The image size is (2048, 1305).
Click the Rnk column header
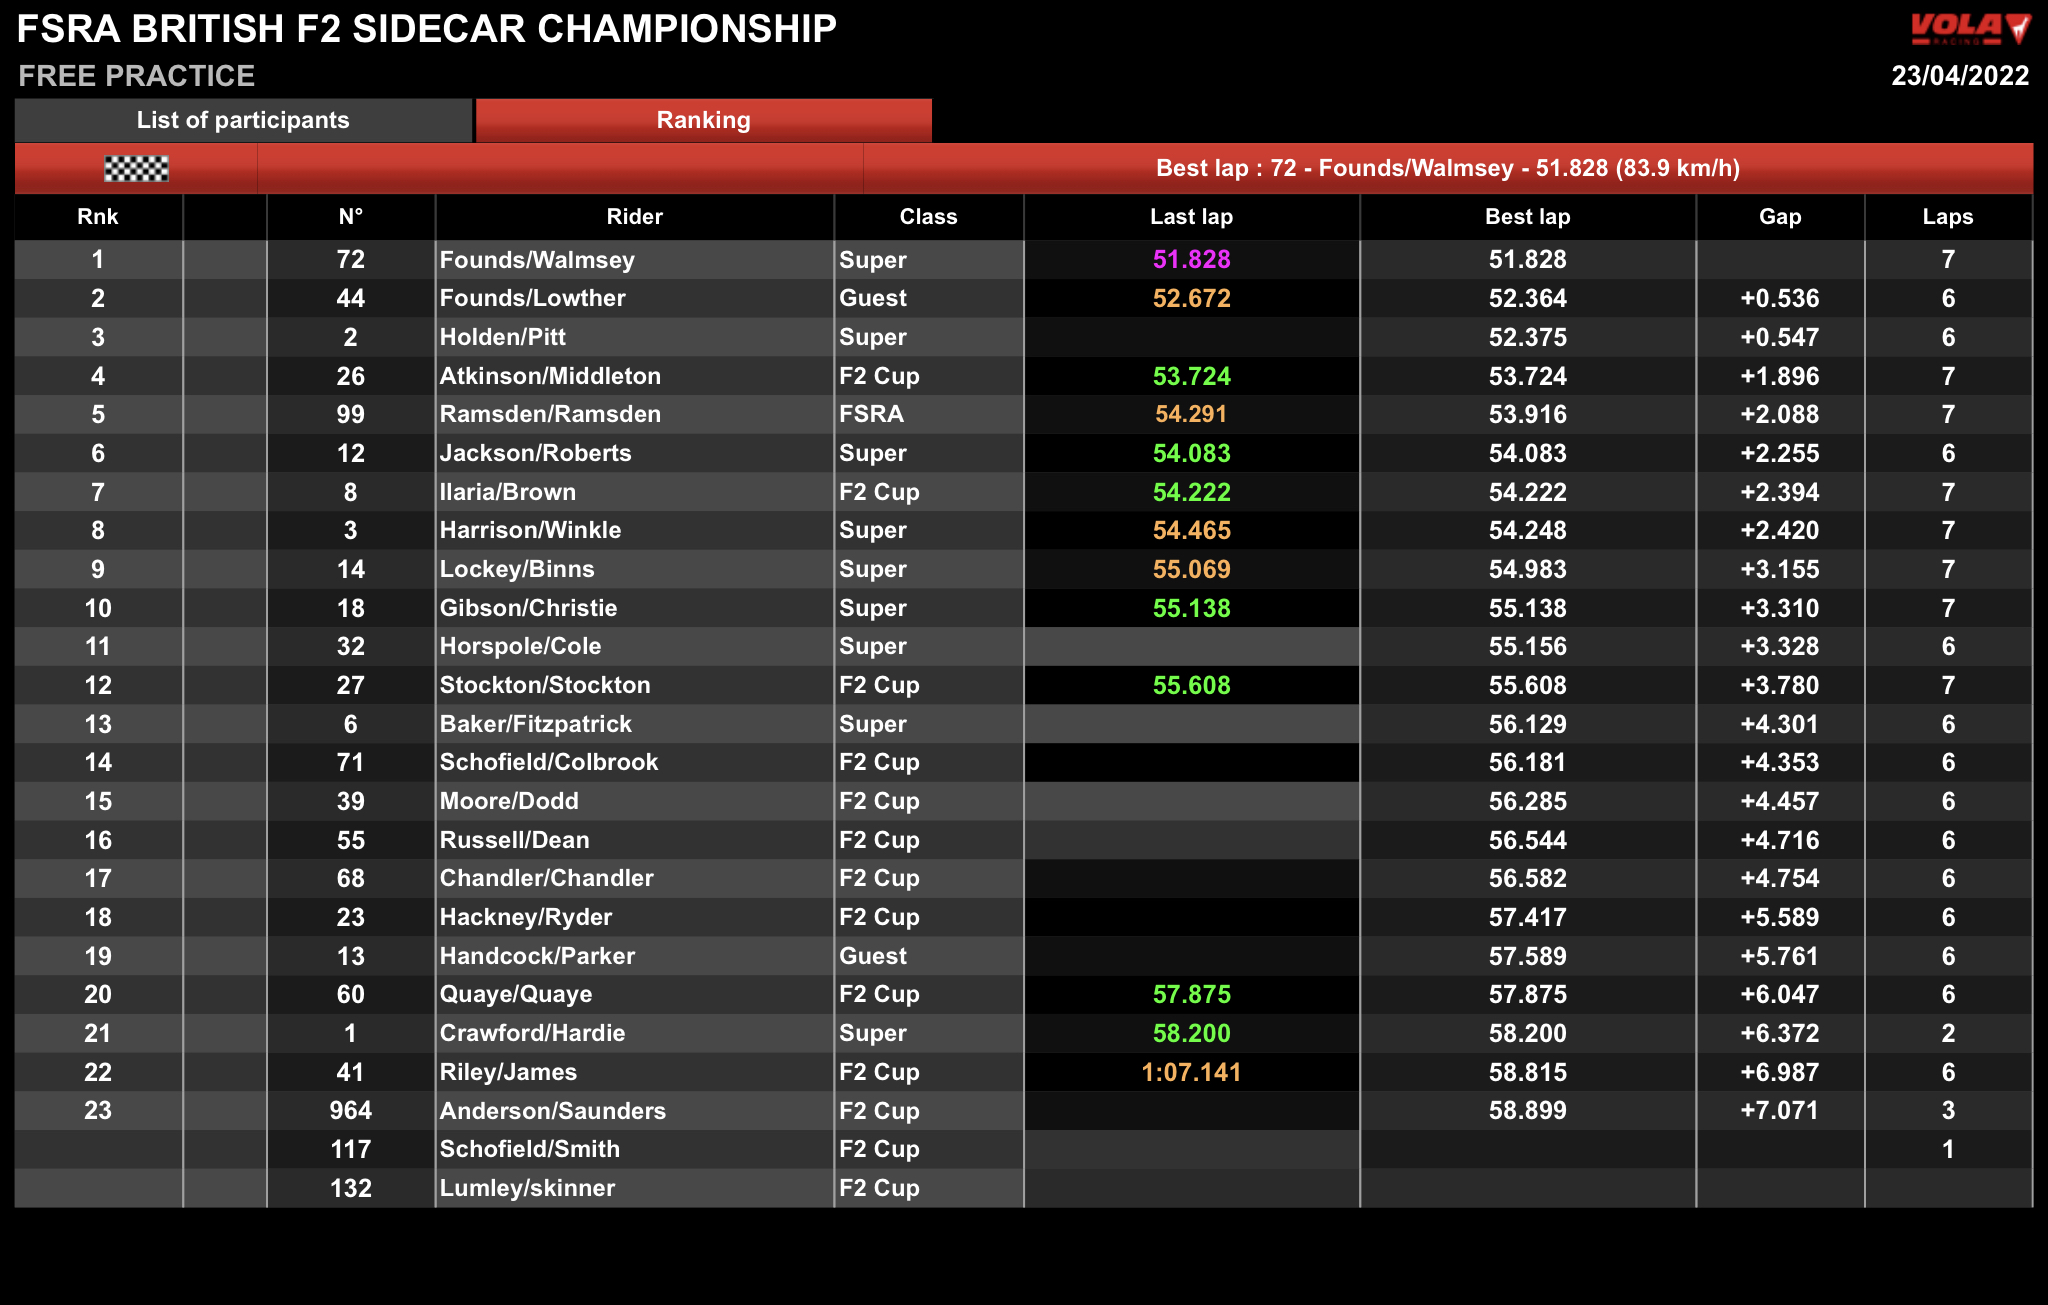click(98, 217)
